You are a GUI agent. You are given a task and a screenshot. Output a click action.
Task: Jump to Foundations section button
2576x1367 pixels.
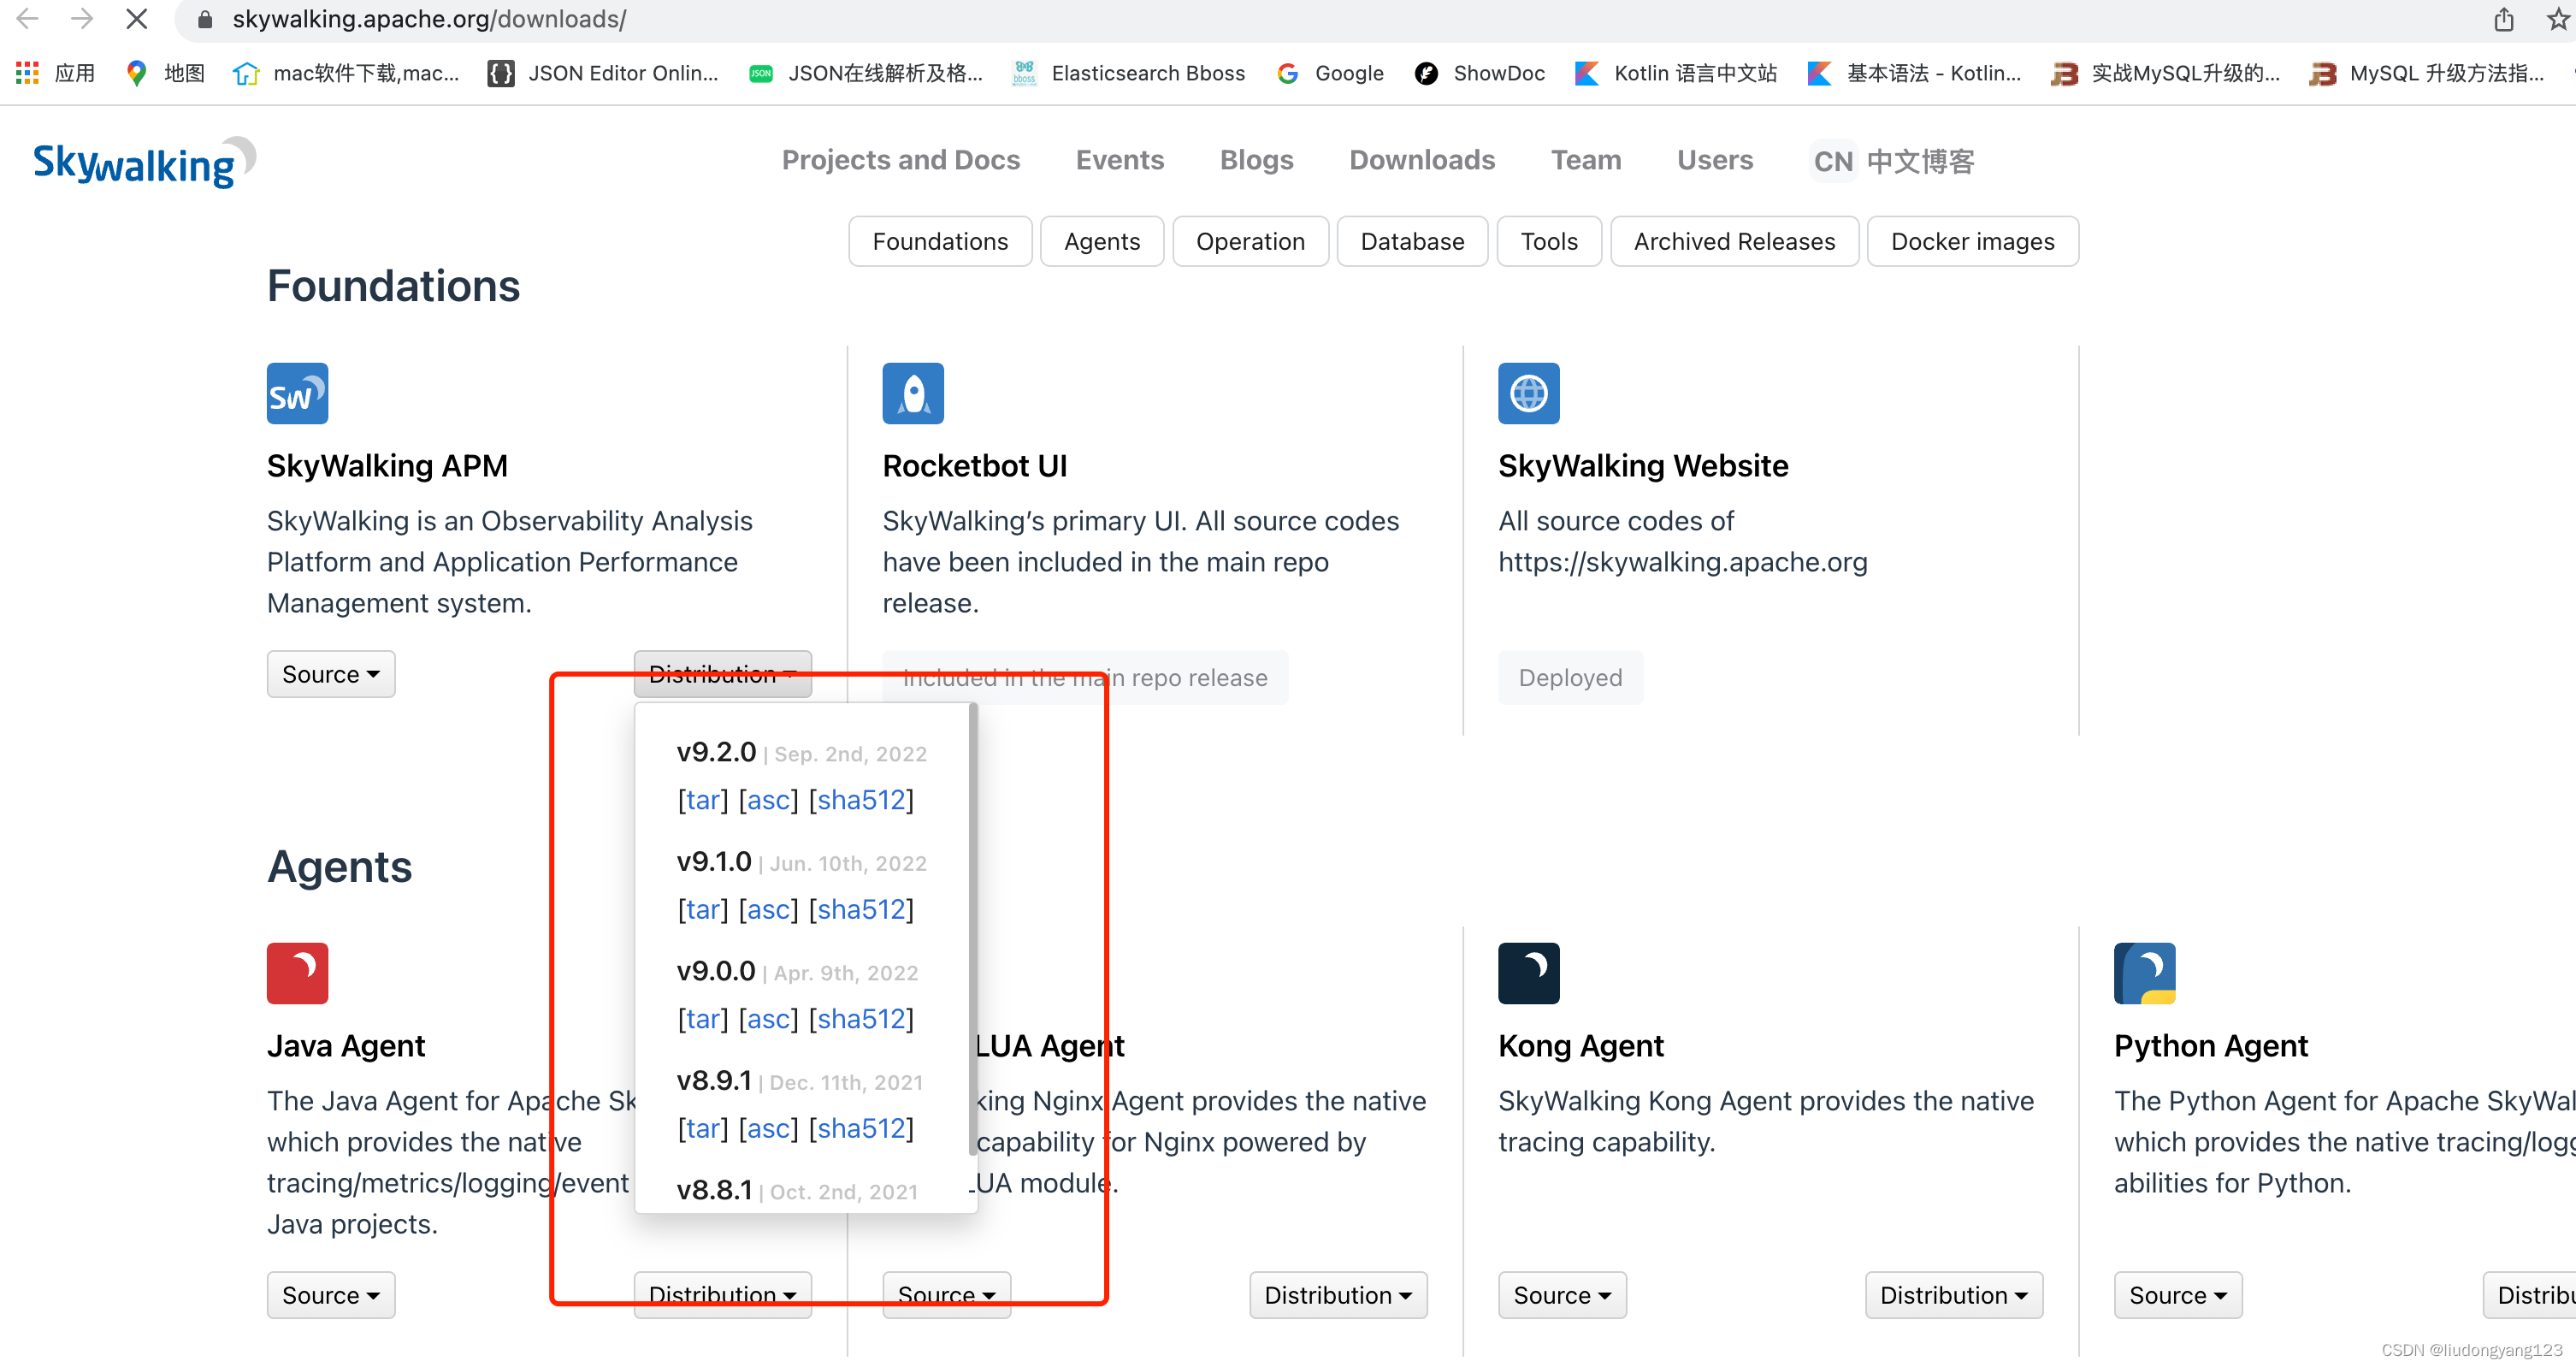pos(940,241)
